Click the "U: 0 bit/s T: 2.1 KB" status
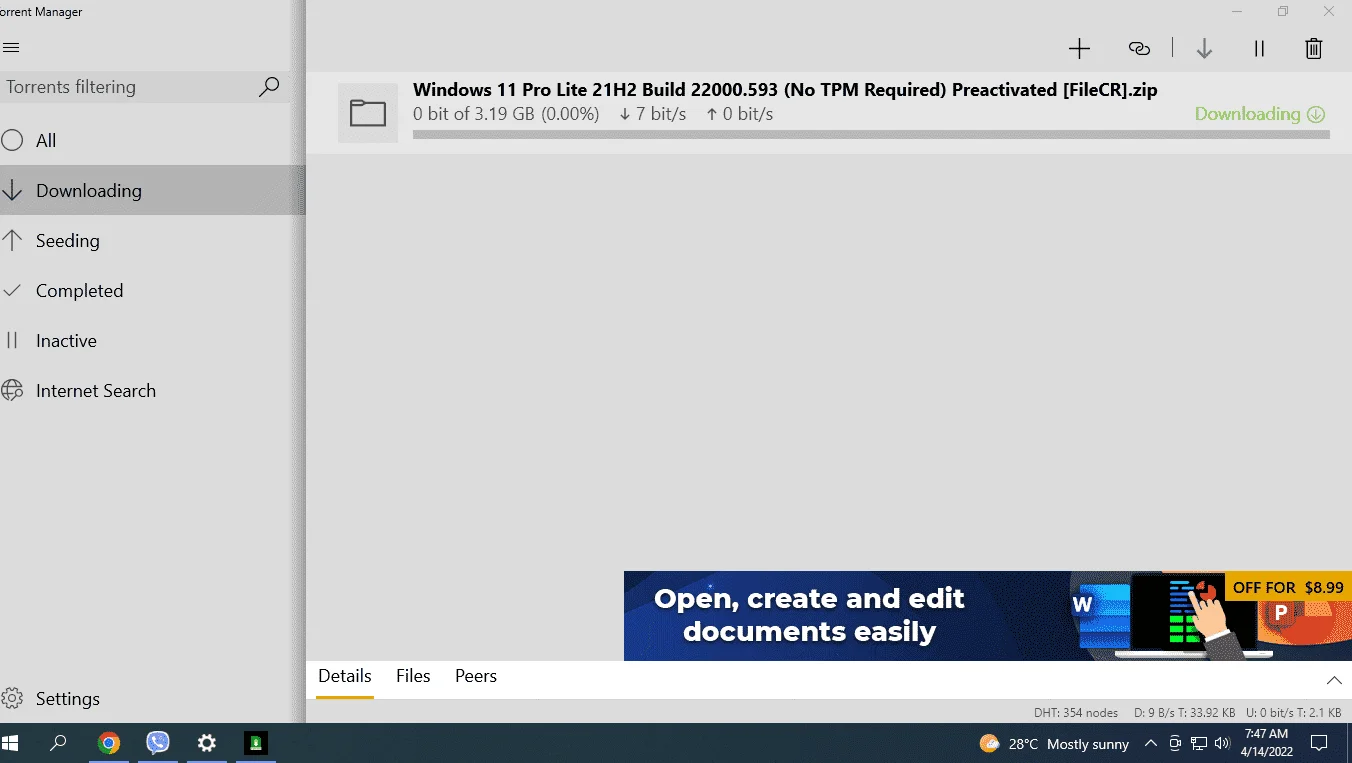This screenshot has height=763, width=1352. (1293, 713)
